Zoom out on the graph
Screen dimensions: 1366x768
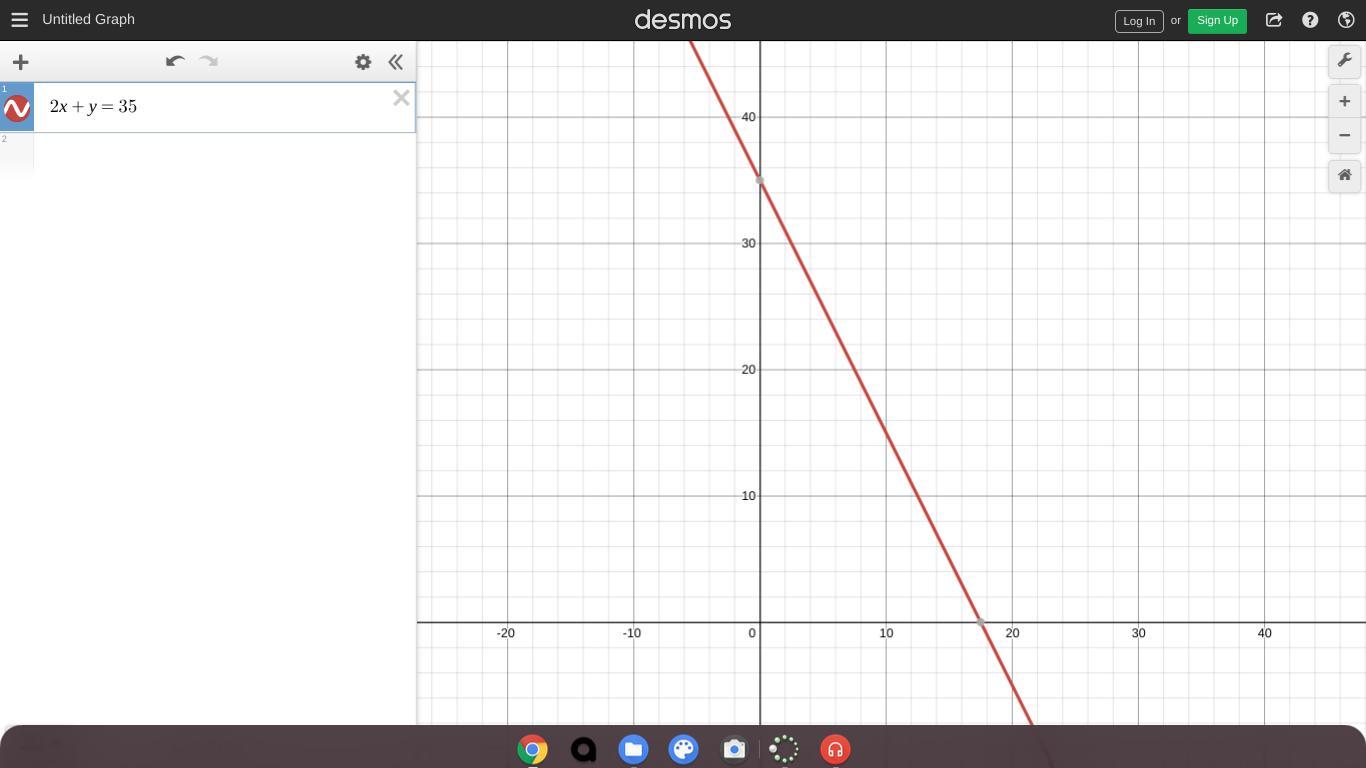point(1345,135)
